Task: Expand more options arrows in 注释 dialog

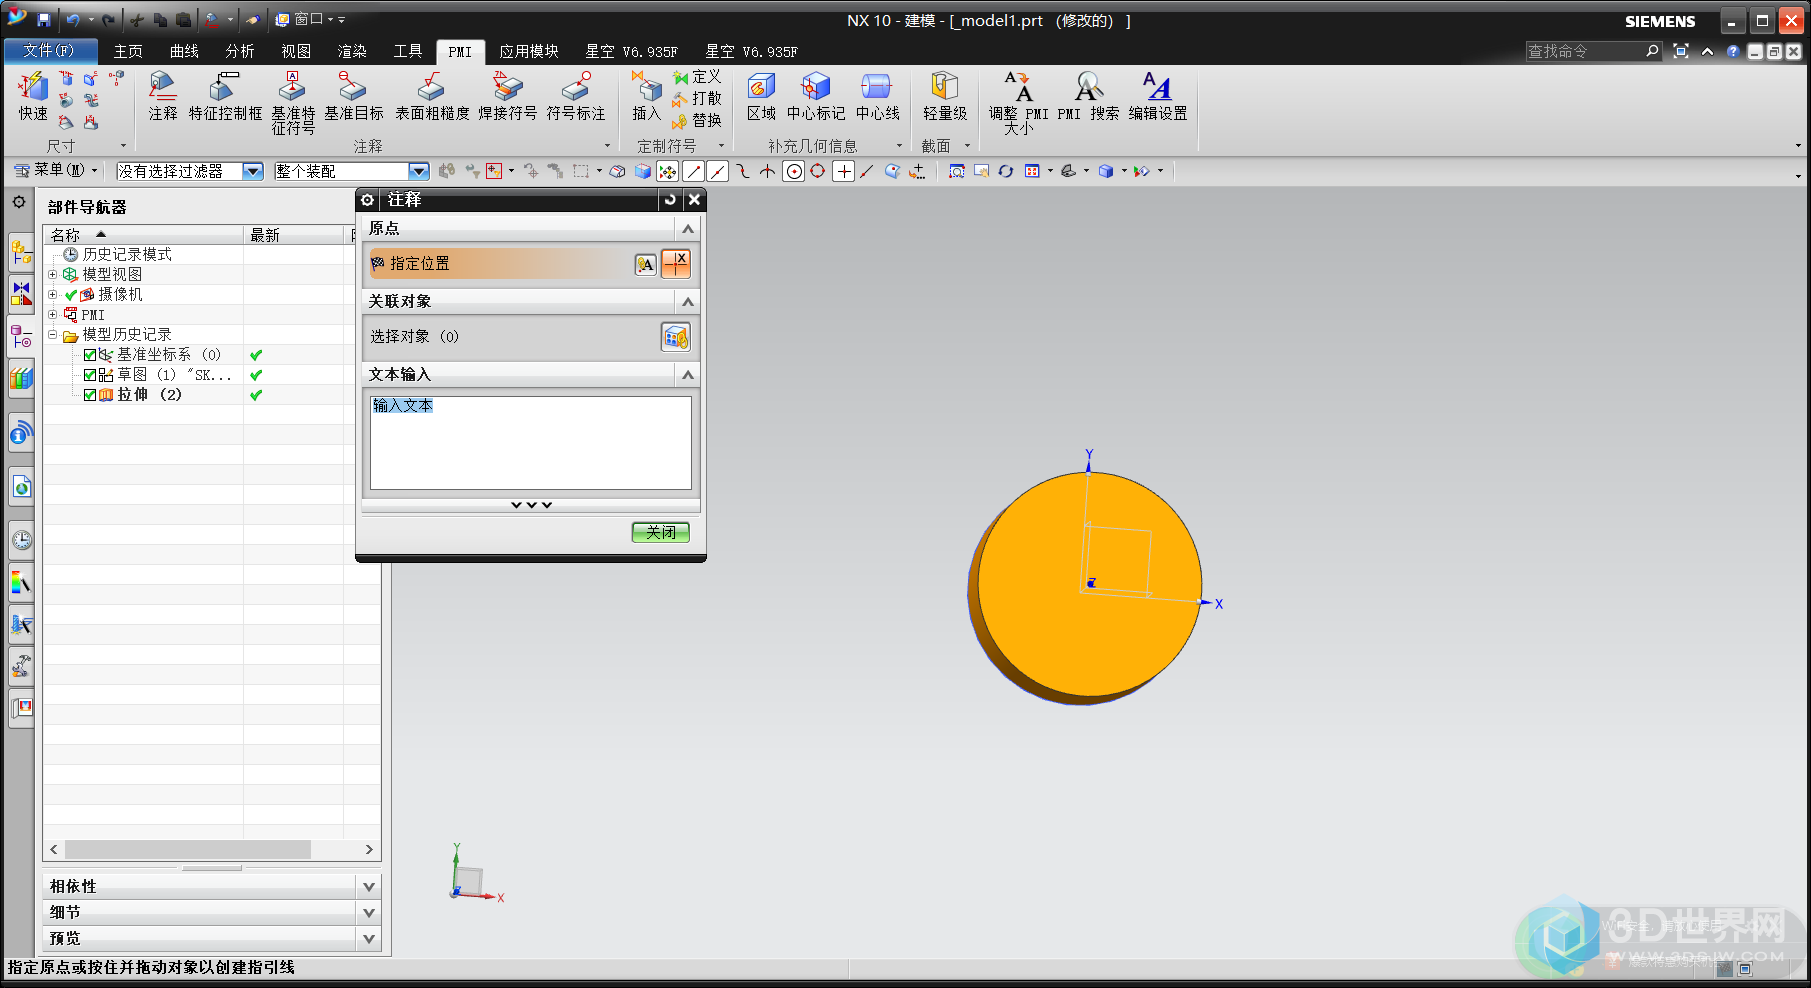Action: tap(531, 505)
